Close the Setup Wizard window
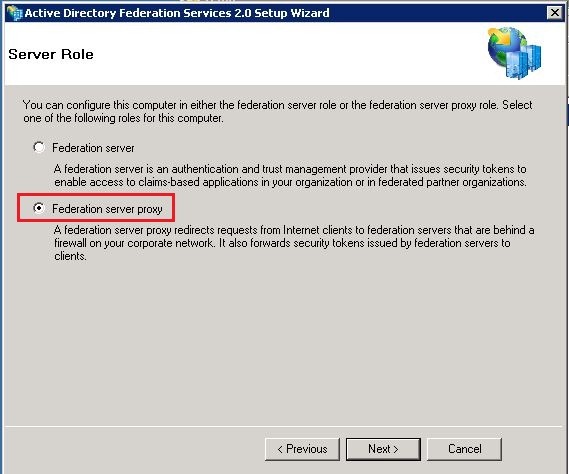 pyautogui.click(x=554, y=13)
